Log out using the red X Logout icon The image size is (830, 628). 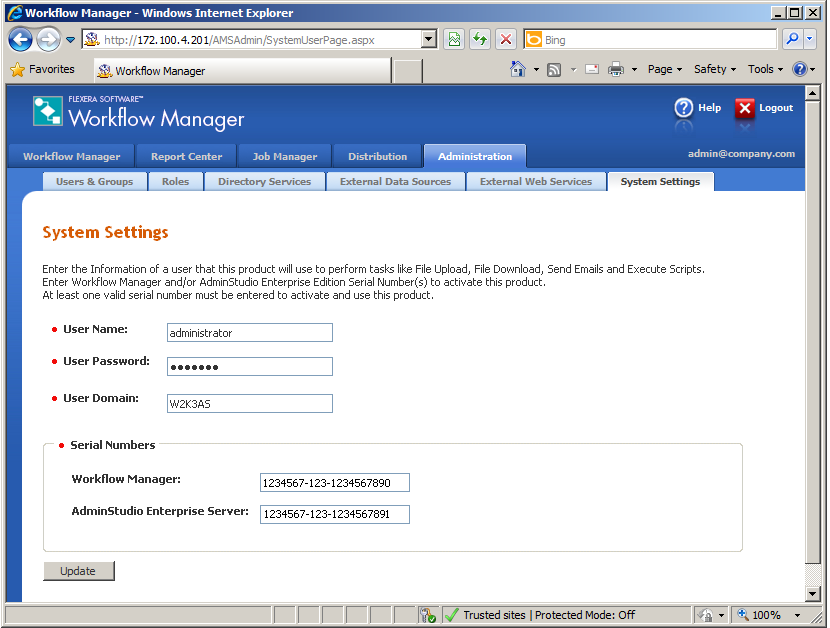(x=744, y=108)
